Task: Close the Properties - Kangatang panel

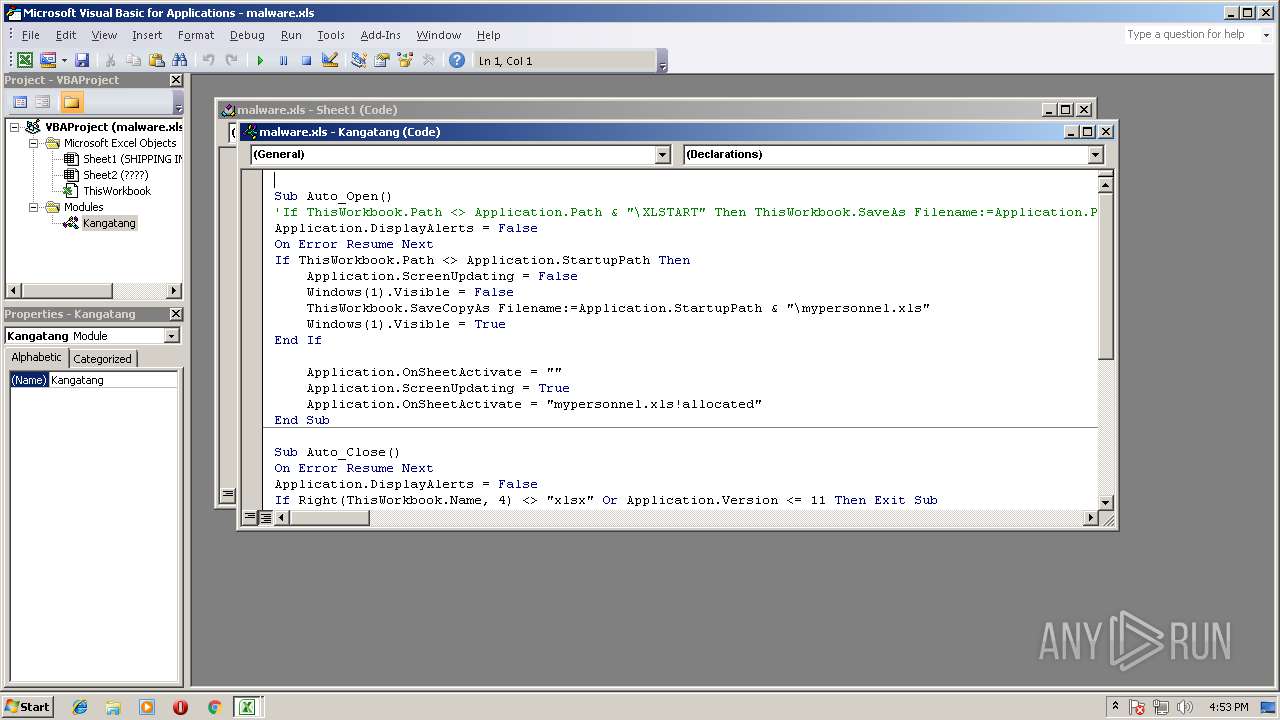Action: tap(176, 314)
